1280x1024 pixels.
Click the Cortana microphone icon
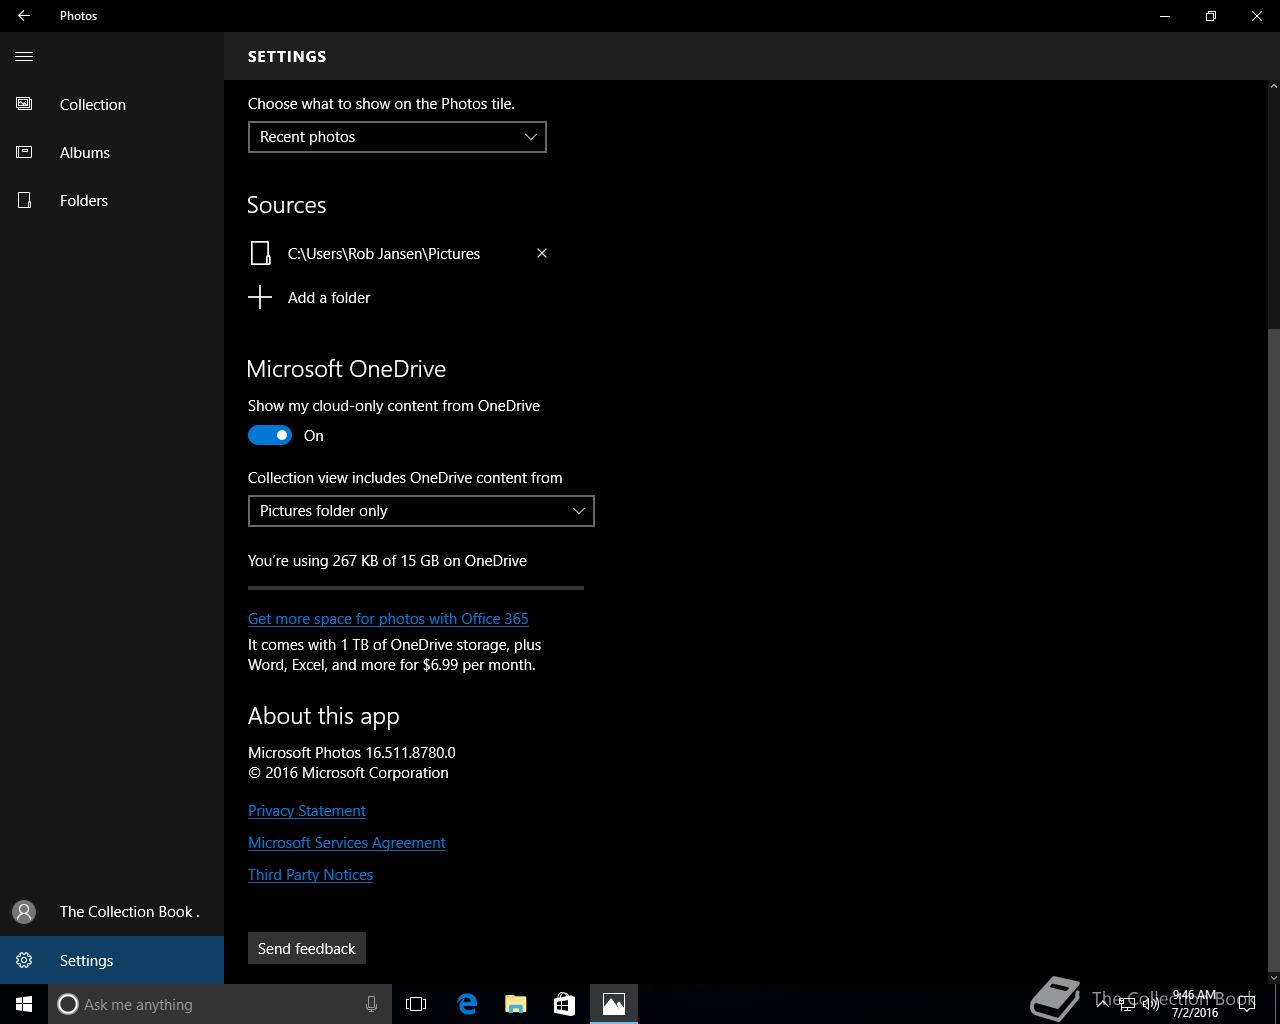point(371,1004)
